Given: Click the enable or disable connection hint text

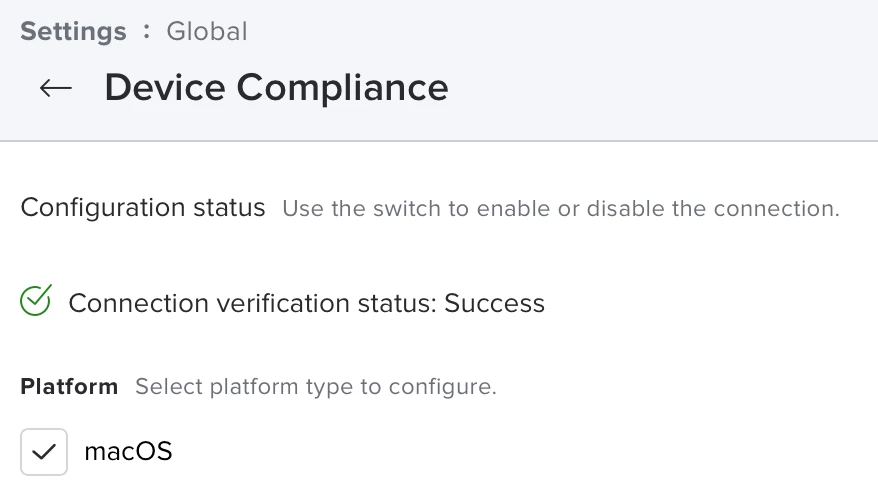Looking at the screenshot, I should pos(561,208).
